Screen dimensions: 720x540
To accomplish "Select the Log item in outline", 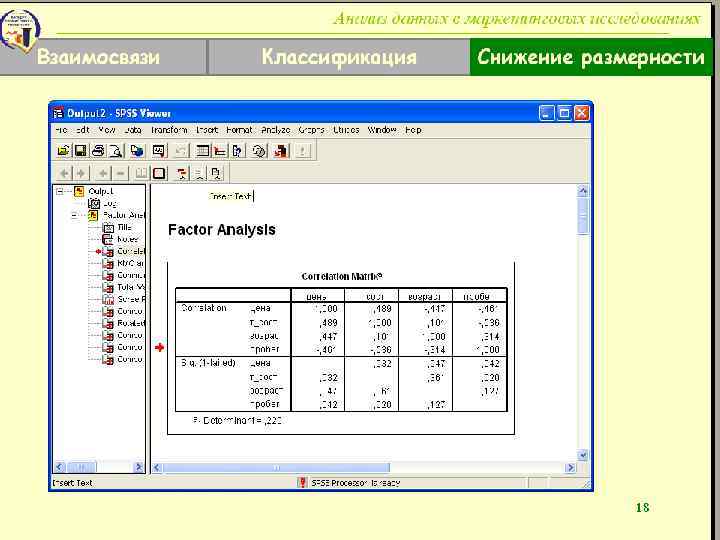I will (x=110, y=203).
